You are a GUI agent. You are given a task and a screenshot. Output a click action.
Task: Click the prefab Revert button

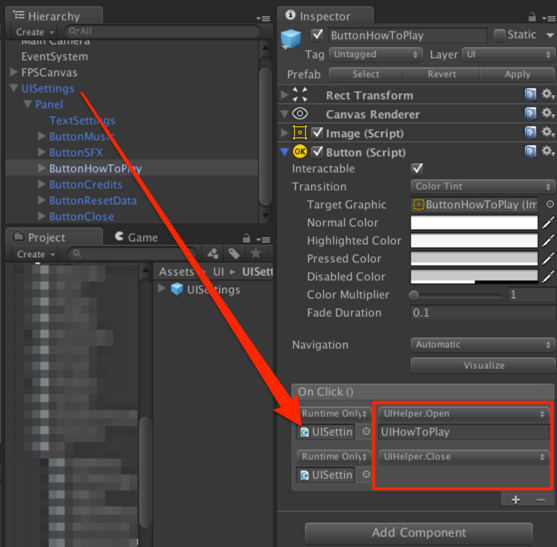442,74
